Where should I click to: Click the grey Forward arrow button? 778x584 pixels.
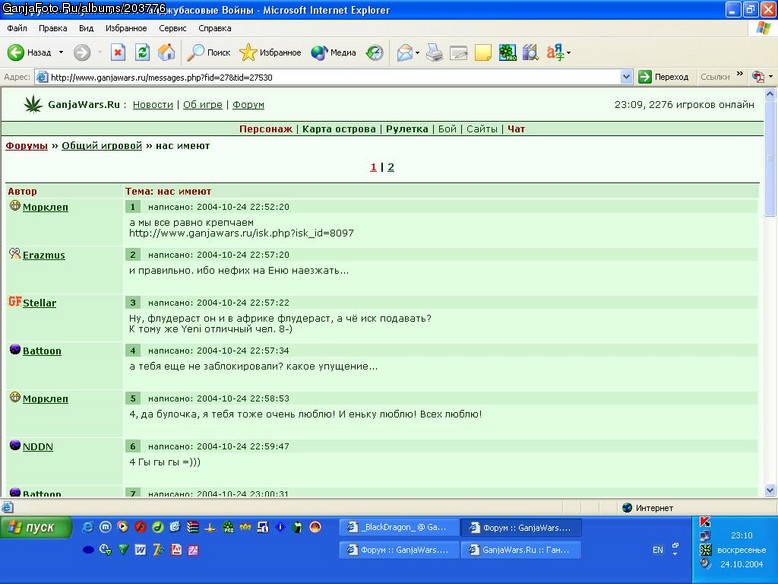tap(82, 52)
